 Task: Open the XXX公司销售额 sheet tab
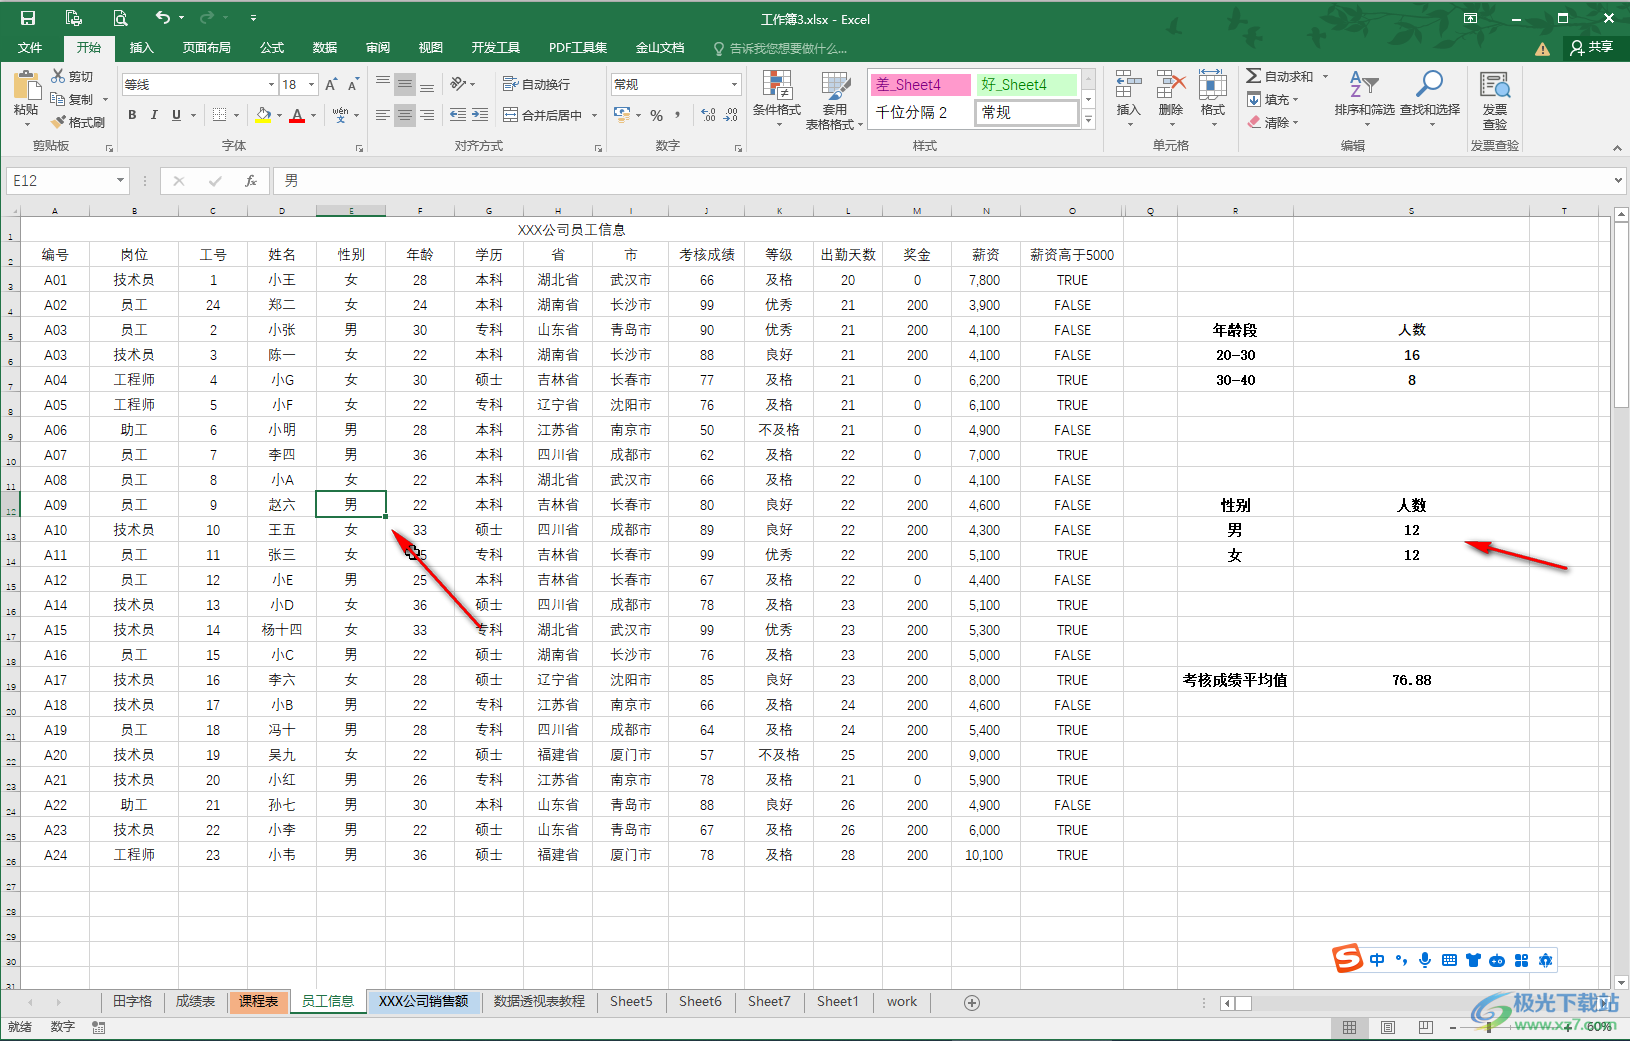(x=423, y=1002)
